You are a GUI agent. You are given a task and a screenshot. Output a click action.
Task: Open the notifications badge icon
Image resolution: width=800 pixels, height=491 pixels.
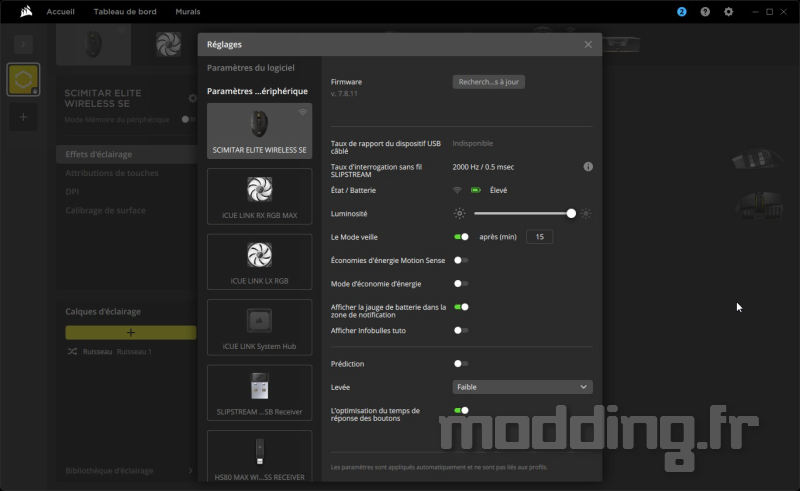[x=682, y=12]
